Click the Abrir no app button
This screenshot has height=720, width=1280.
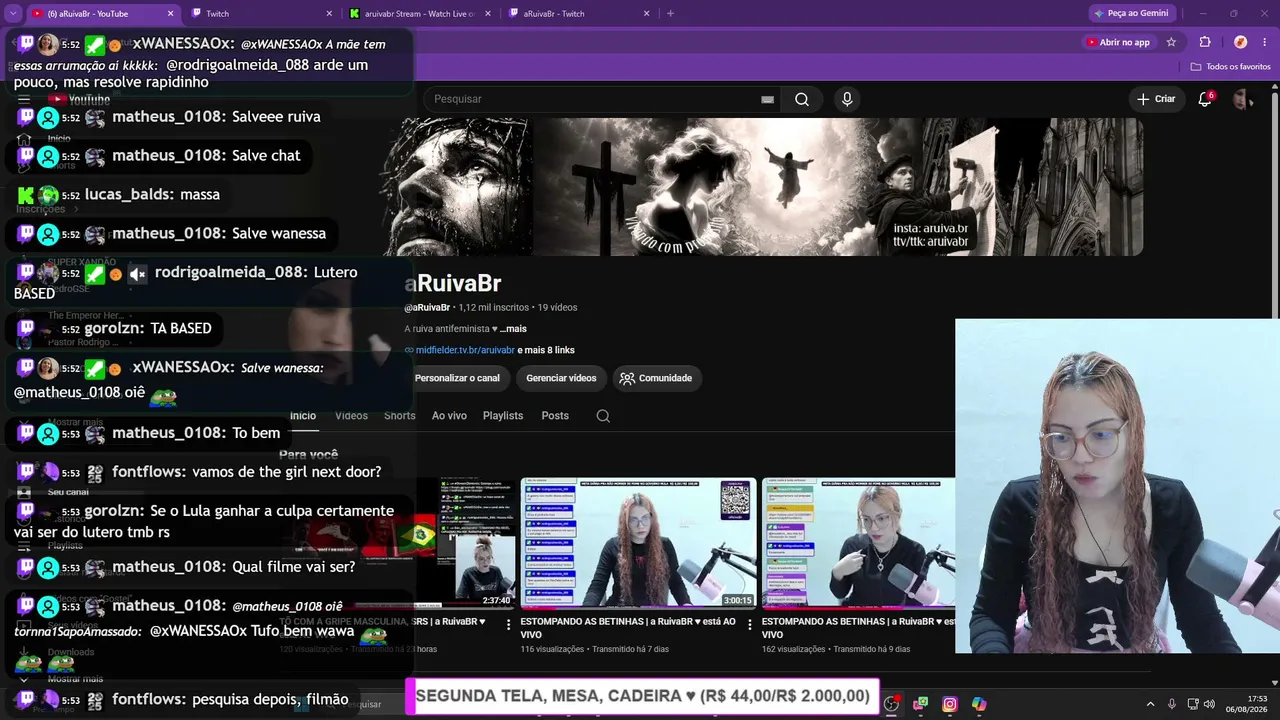(x=1118, y=42)
